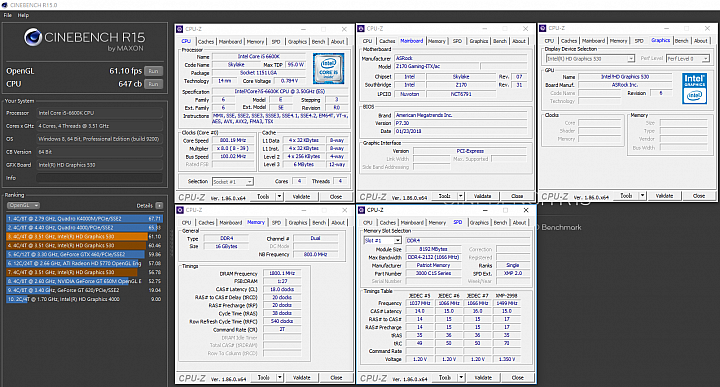720x387 pixels.
Task: Expand Tools arrow in Mainboard window
Action: point(461,196)
